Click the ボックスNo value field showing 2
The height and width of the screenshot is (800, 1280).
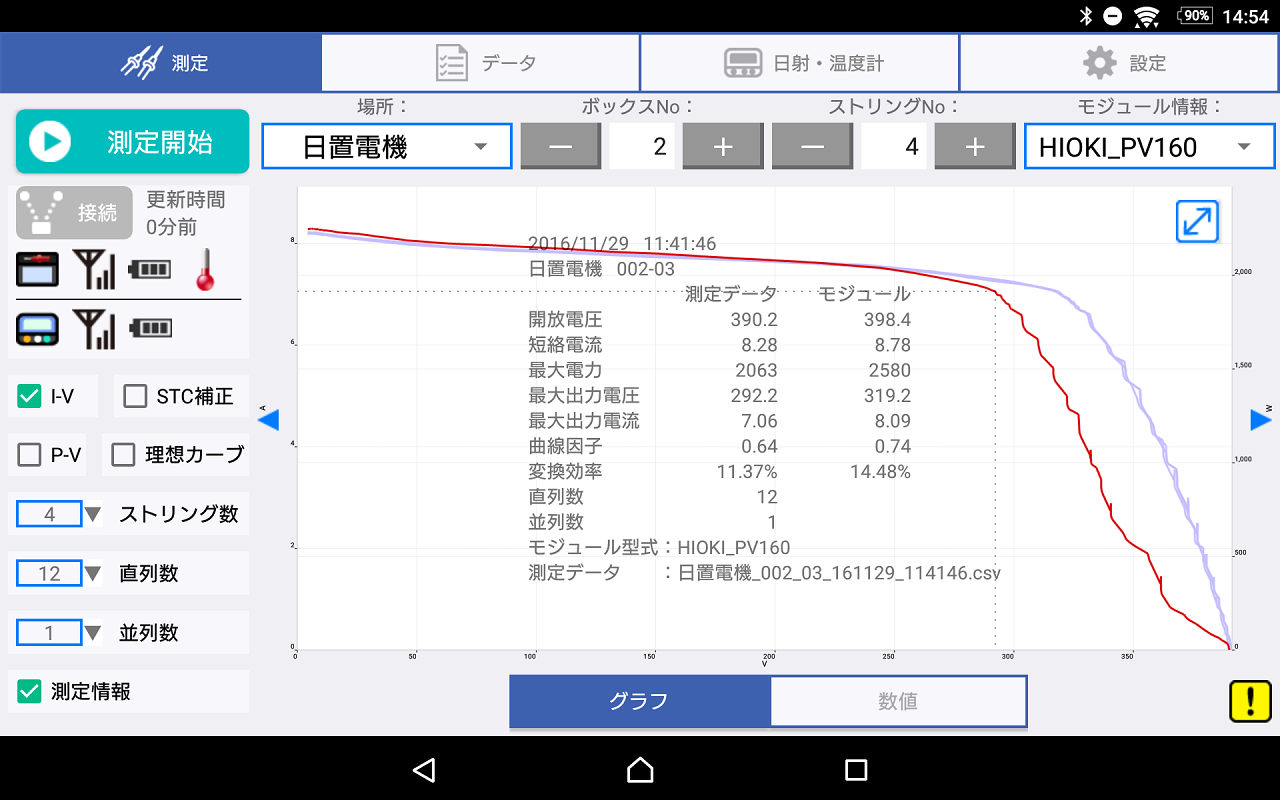click(x=642, y=147)
